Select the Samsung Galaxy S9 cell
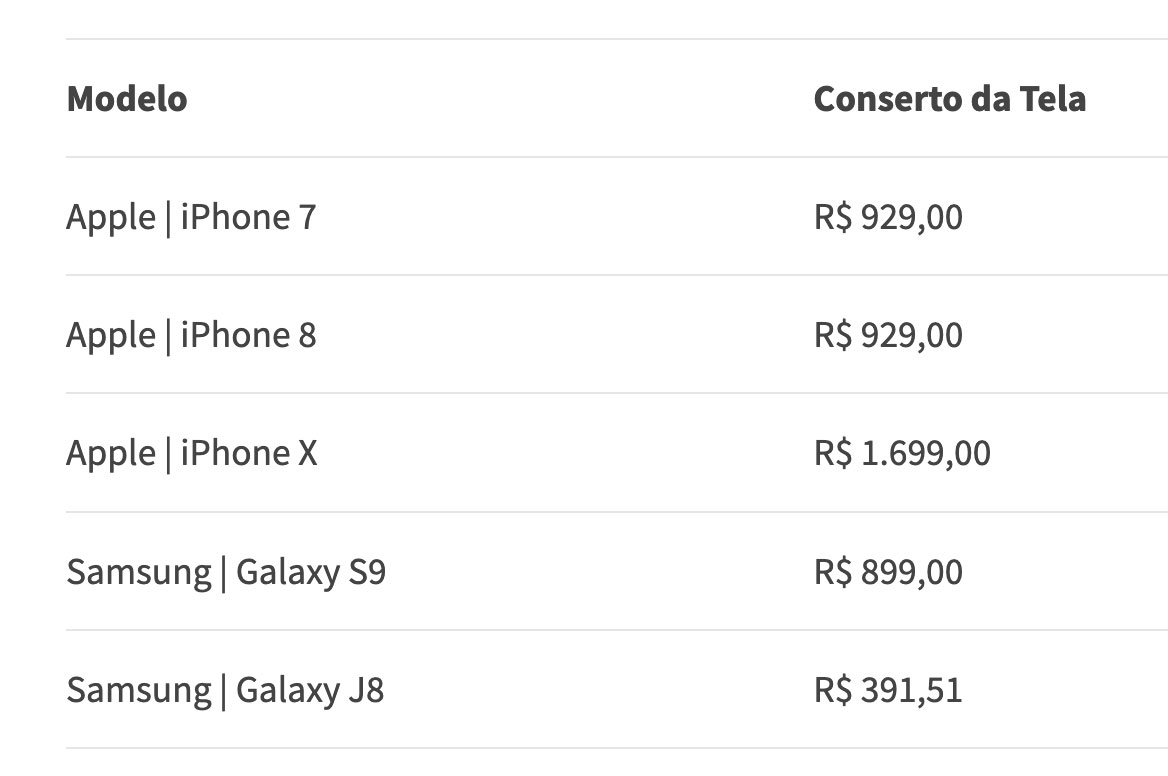 pos(226,572)
